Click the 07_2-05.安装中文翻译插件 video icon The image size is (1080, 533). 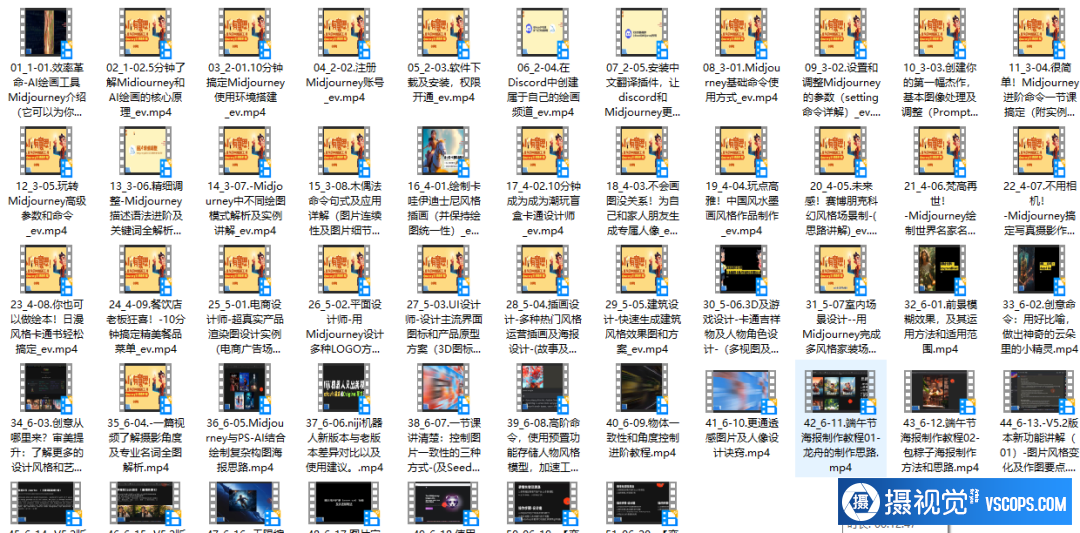(643, 31)
